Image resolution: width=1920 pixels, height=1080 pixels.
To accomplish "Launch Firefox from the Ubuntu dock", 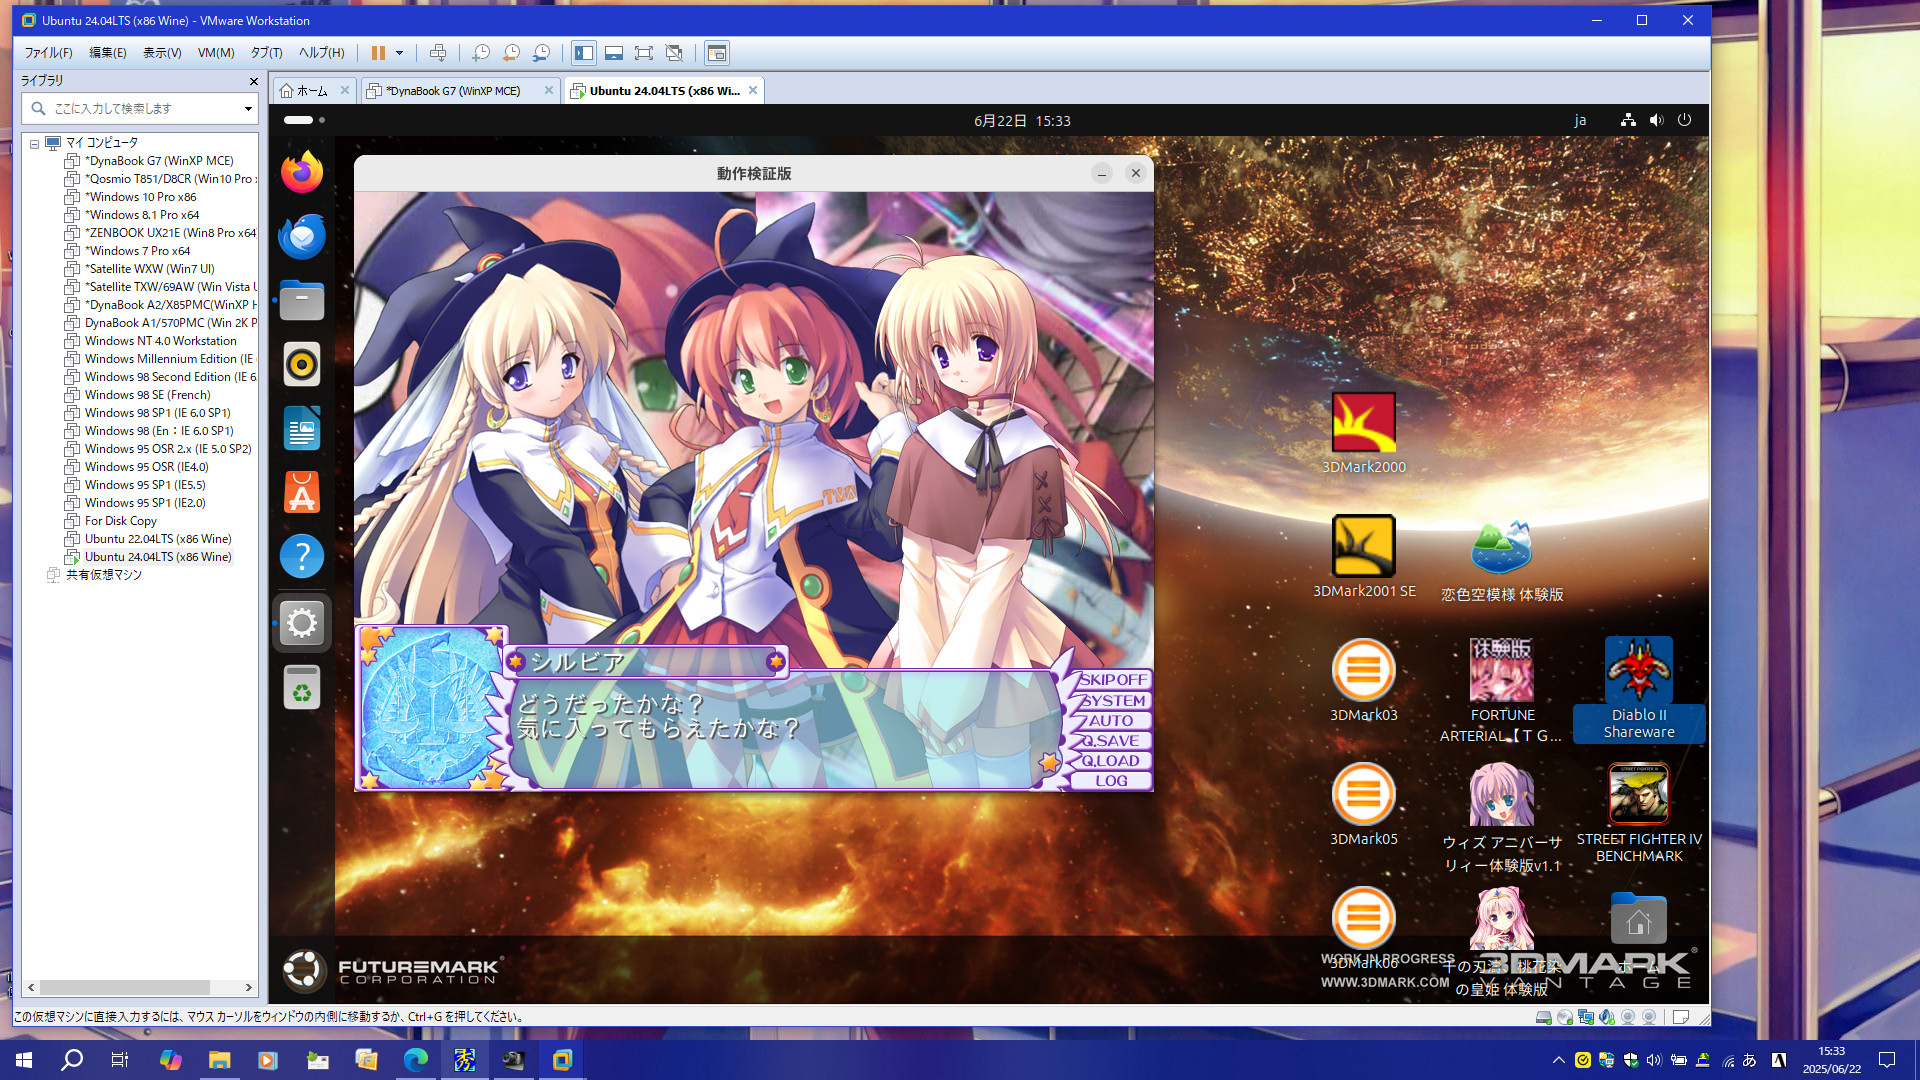I will click(x=302, y=172).
